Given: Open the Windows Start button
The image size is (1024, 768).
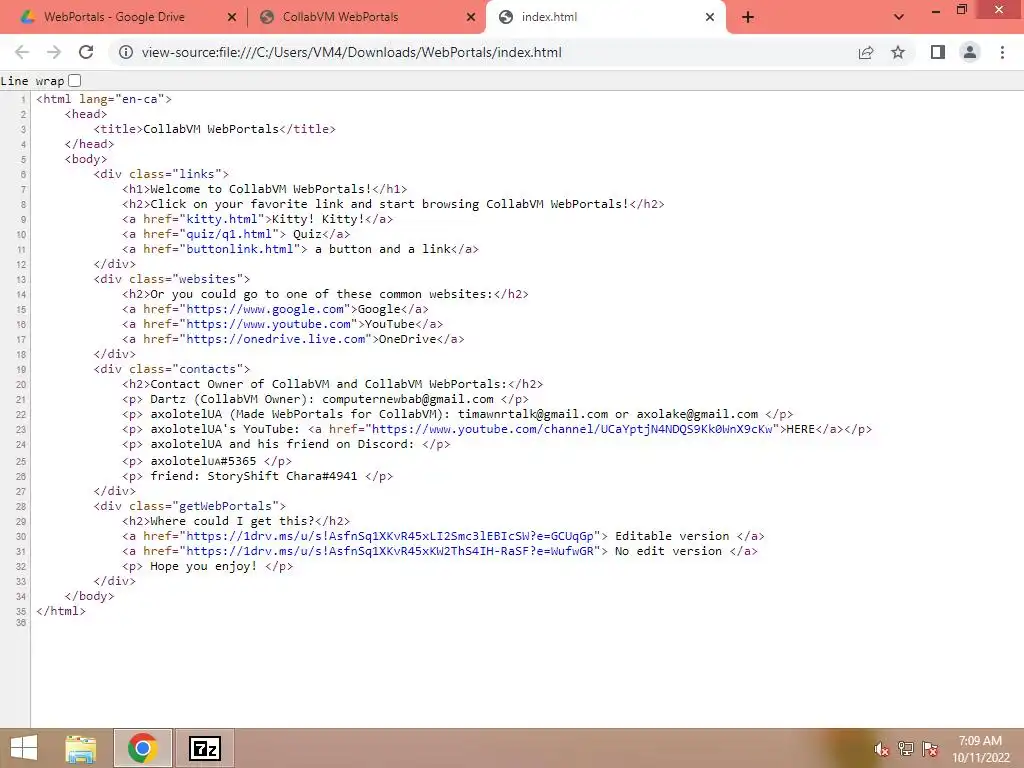Looking at the screenshot, I should click(24, 748).
